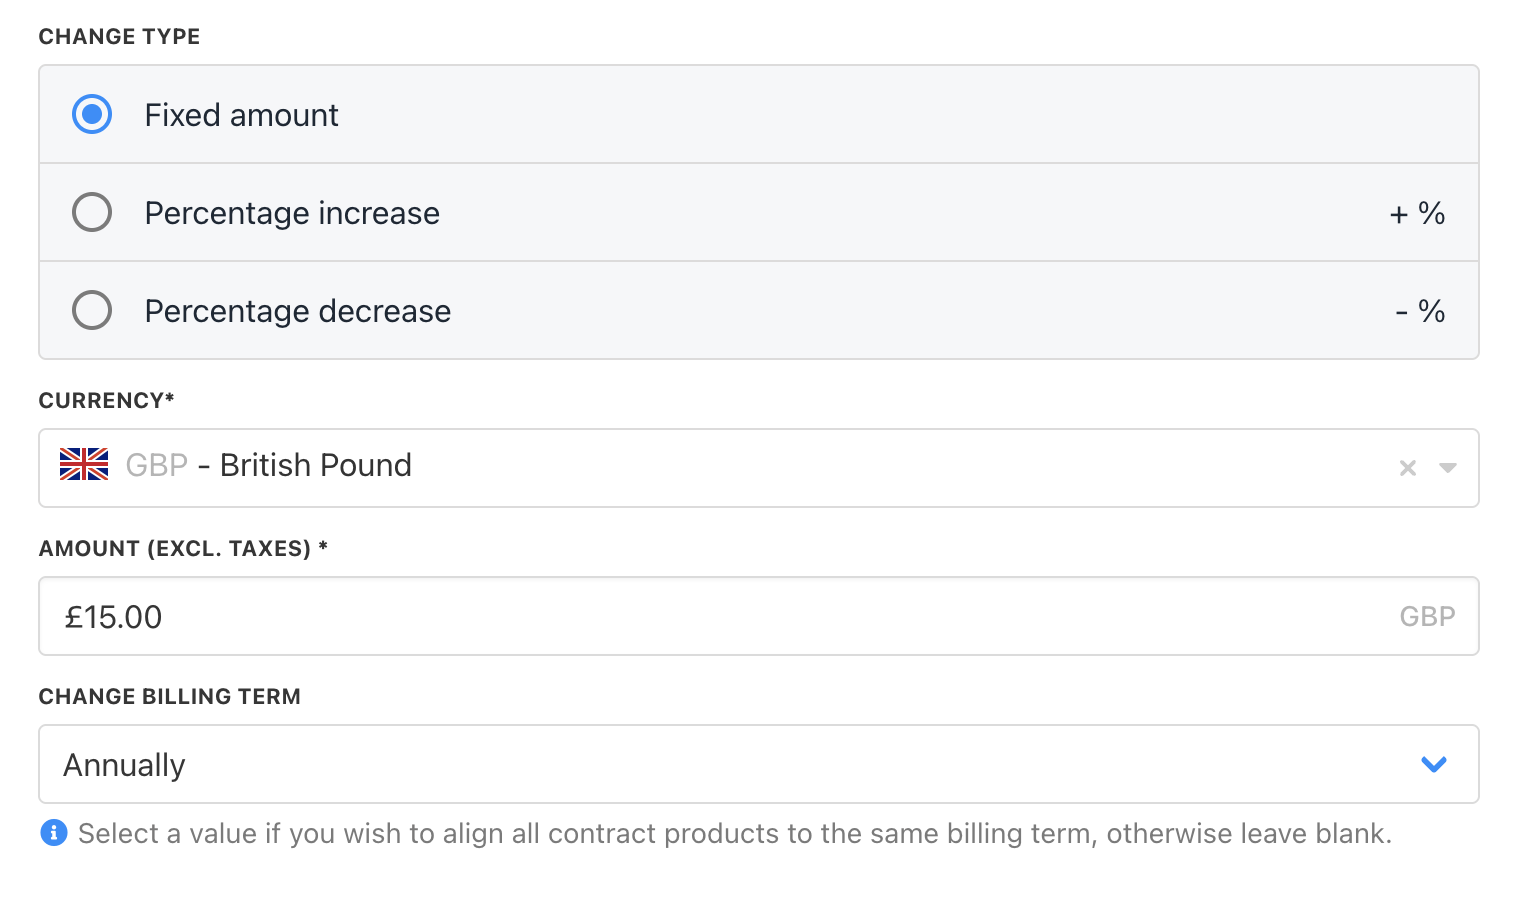The image size is (1518, 902).
Task: Focus the £15.00 amount input field
Action: pos(700,616)
